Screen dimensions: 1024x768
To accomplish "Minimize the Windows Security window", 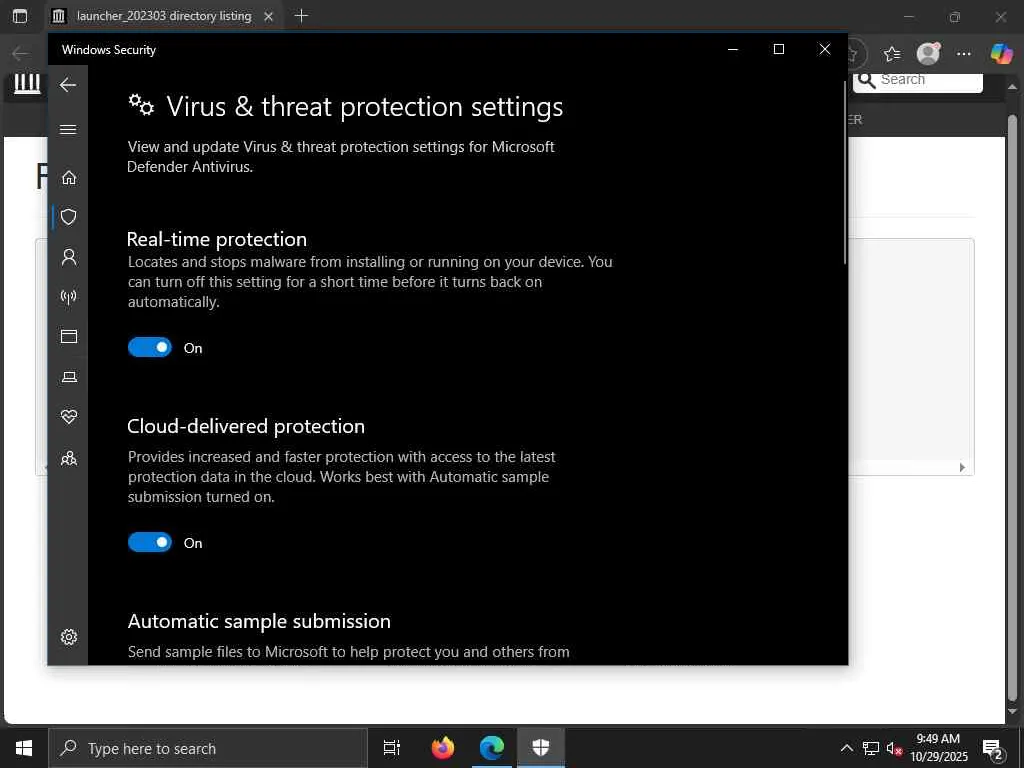I will (x=733, y=50).
